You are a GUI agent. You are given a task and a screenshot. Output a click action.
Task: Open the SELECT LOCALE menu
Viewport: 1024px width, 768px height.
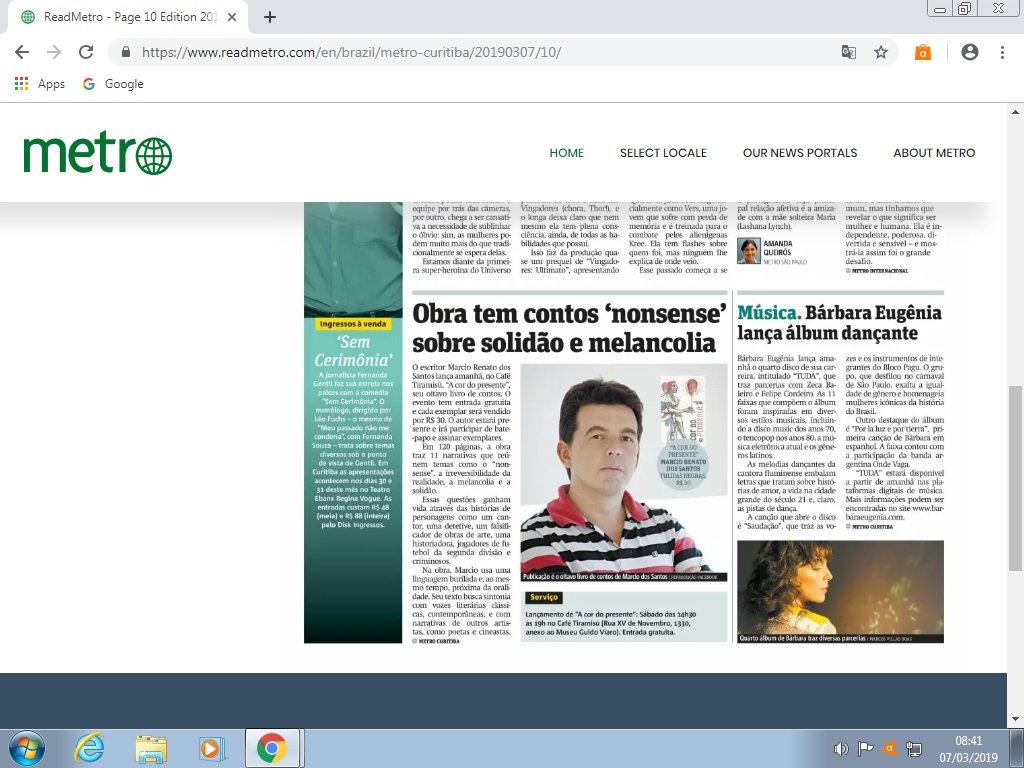(x=663, y=153)
